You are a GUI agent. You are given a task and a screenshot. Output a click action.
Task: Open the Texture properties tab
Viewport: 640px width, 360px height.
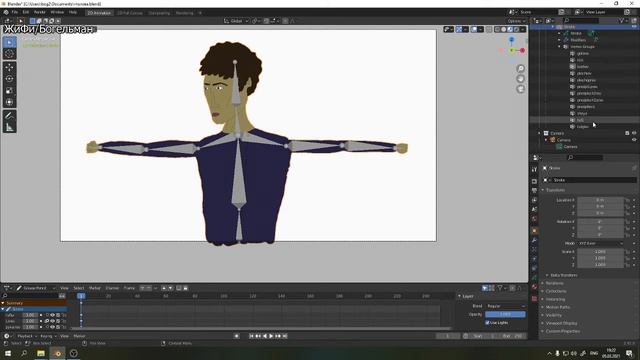tap(534, 298)
